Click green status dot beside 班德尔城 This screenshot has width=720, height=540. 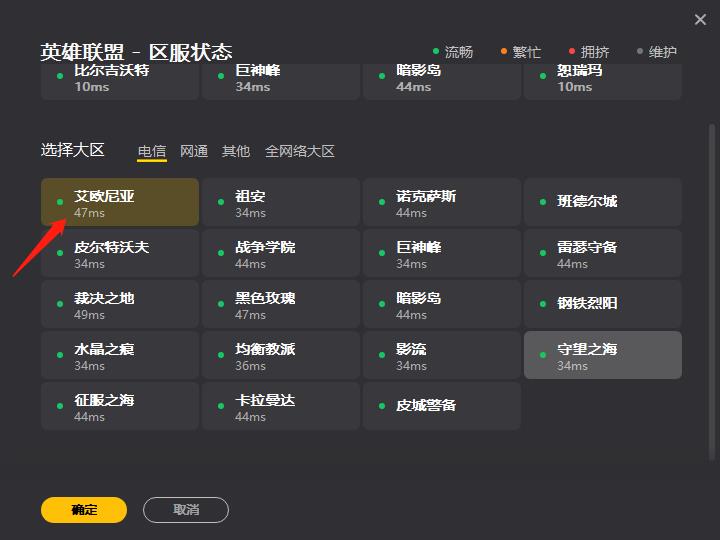pyautogui.click(x=543, y=202)
